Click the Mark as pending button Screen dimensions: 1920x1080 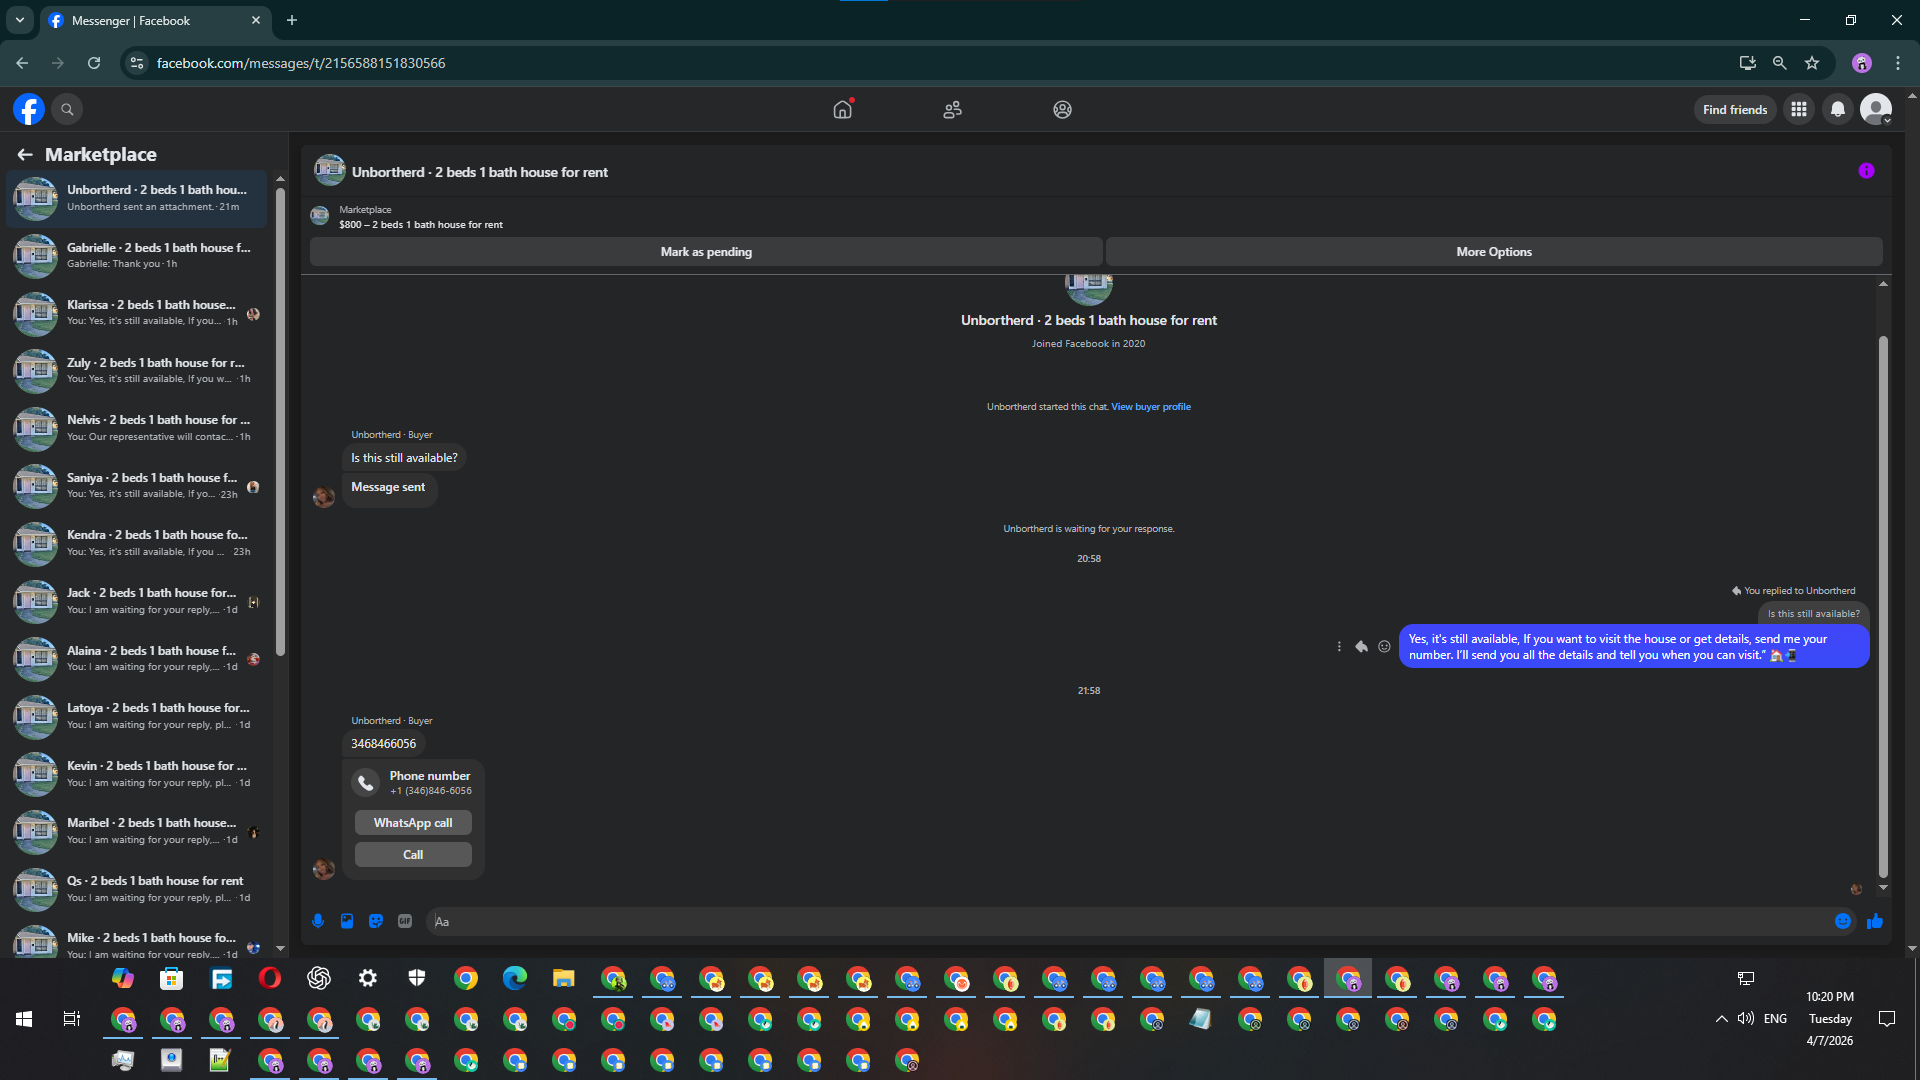pyautogui.click(x=706, y=252)
